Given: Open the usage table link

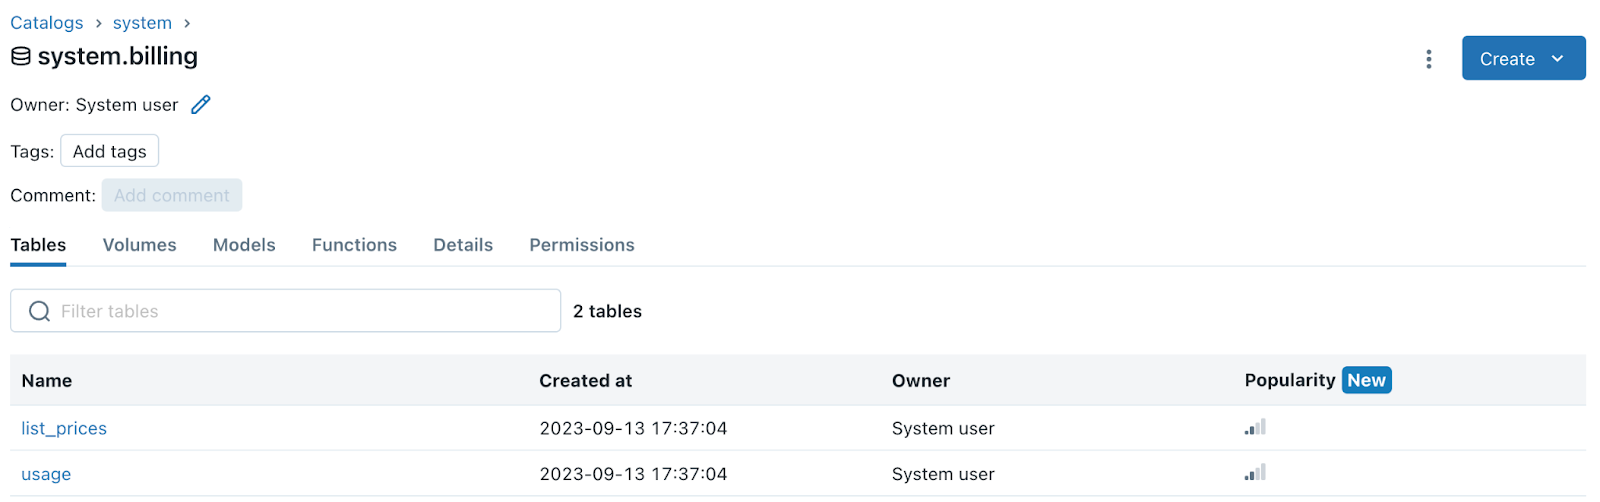Looking at the screenshot, I should click(46, 474).
